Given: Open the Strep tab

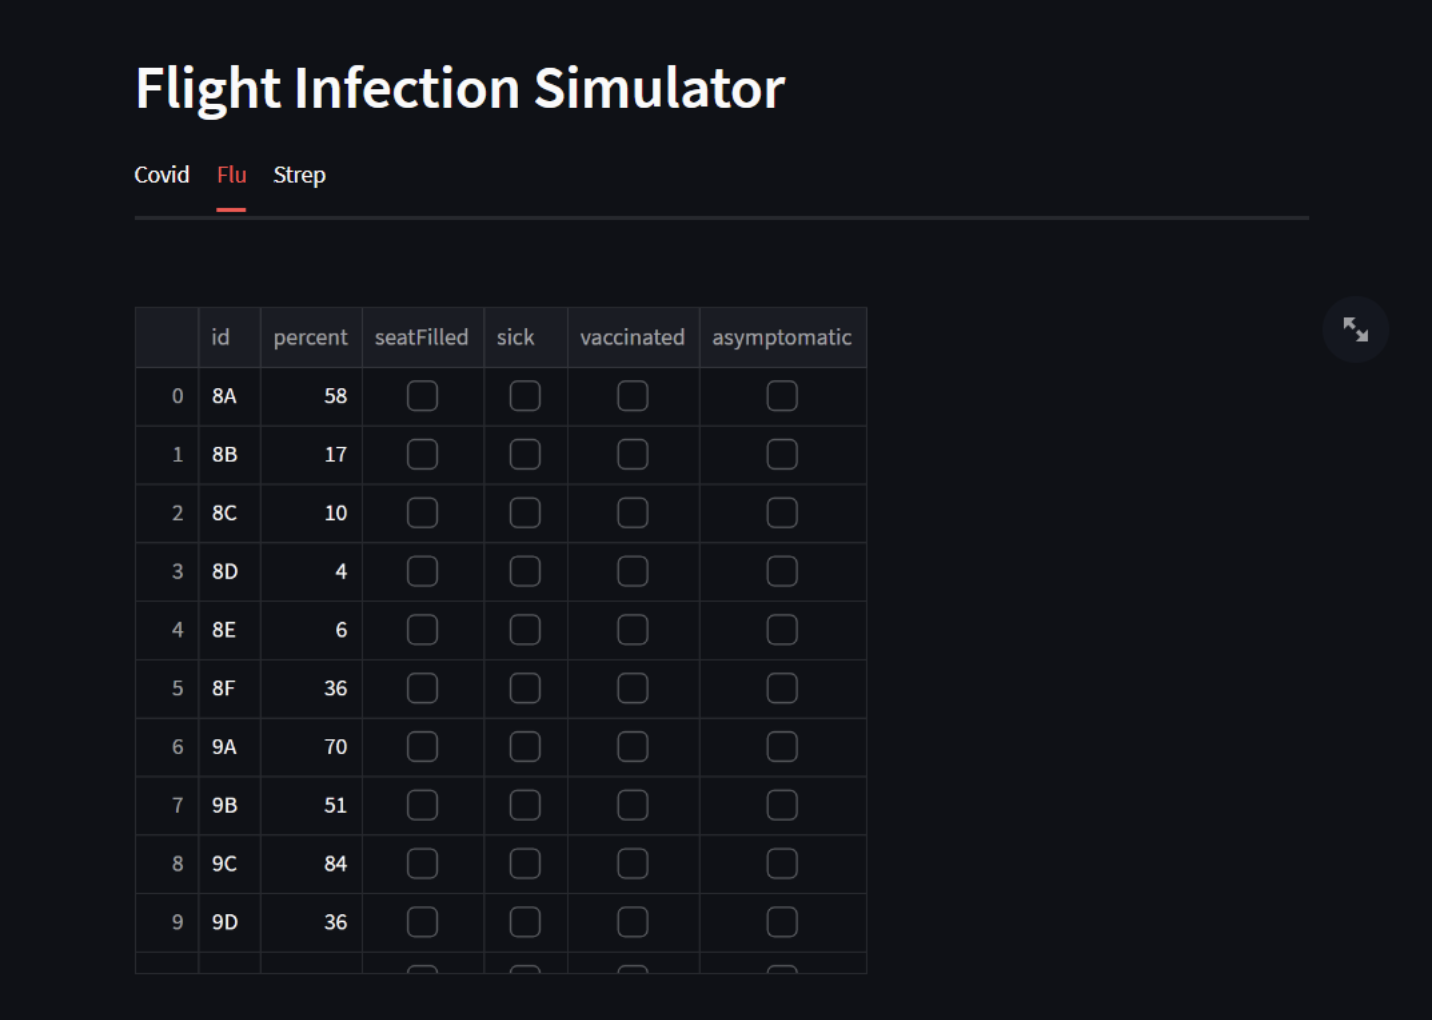Looking at the screenshot, I should (299, 175).
